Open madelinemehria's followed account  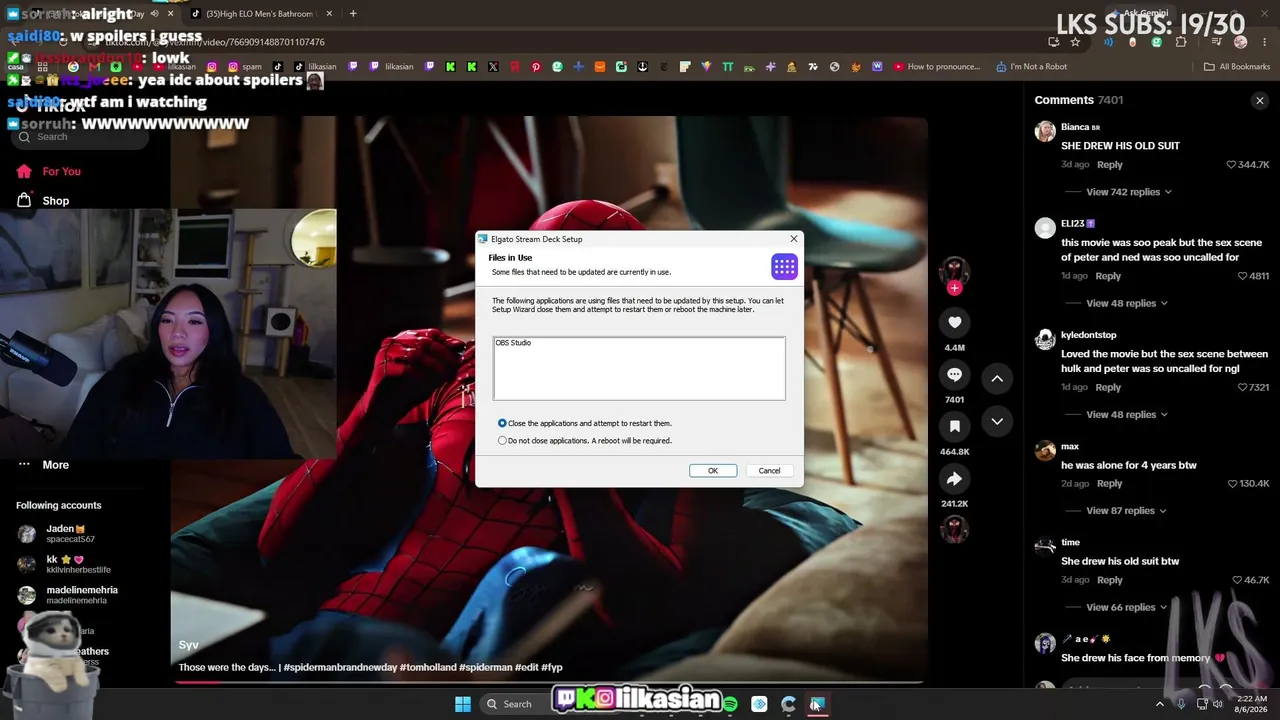(x=68, y=595)
